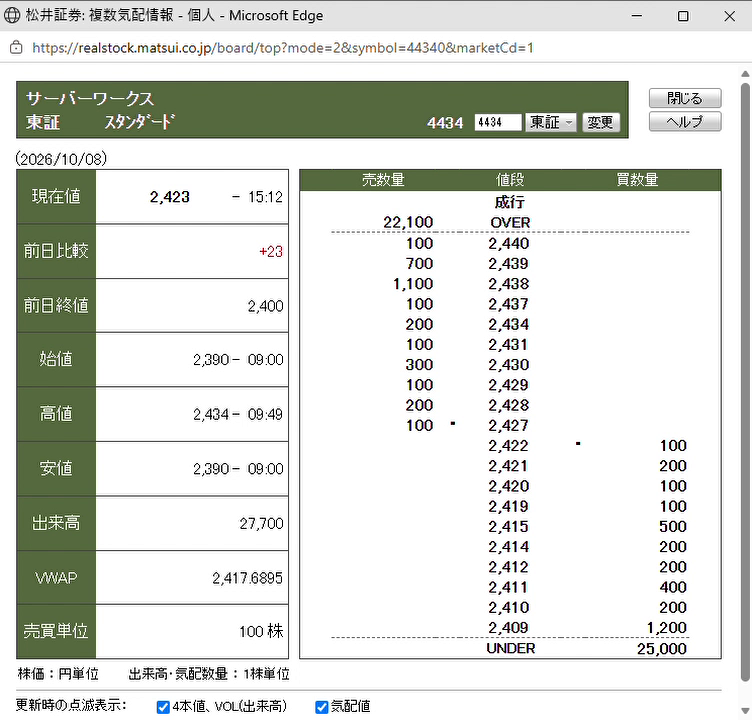
Task: Click volume value 27,700
Action: [x=261, y=523]
